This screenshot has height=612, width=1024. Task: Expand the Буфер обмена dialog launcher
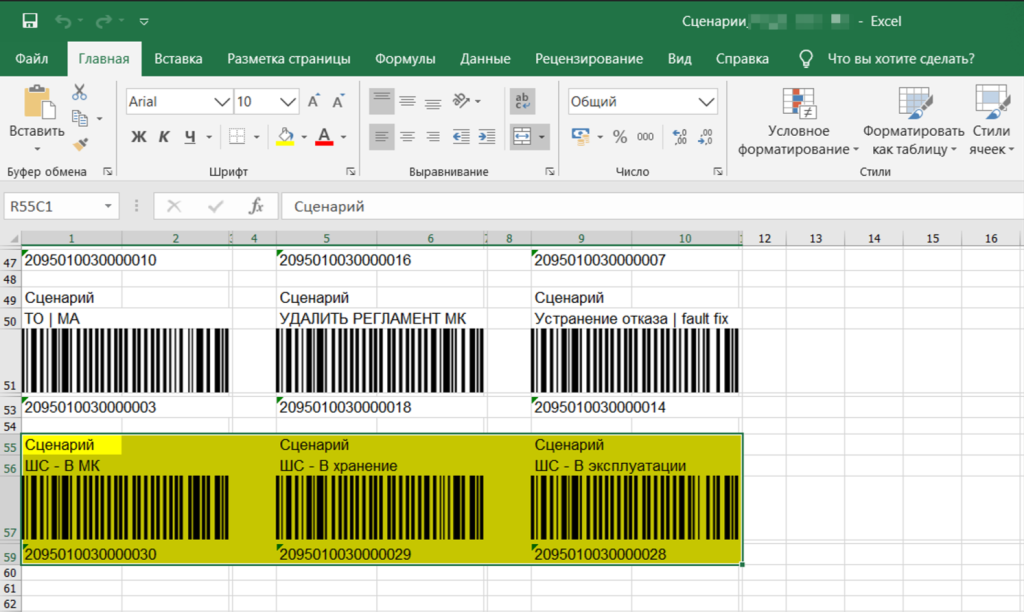107,172
